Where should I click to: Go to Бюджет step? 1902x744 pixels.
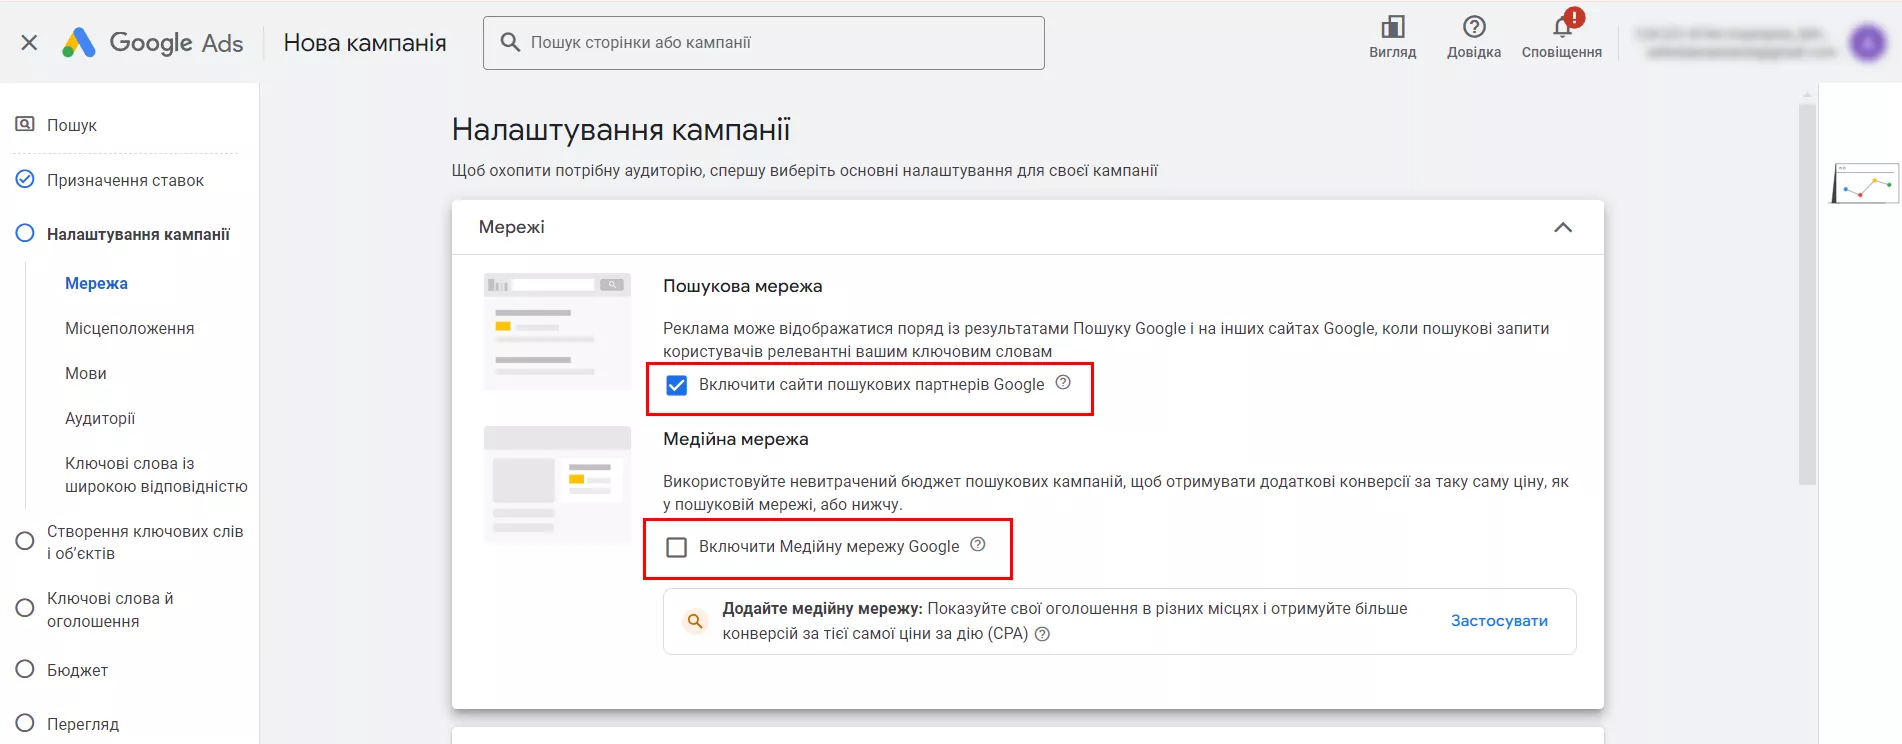coord(77,670)
